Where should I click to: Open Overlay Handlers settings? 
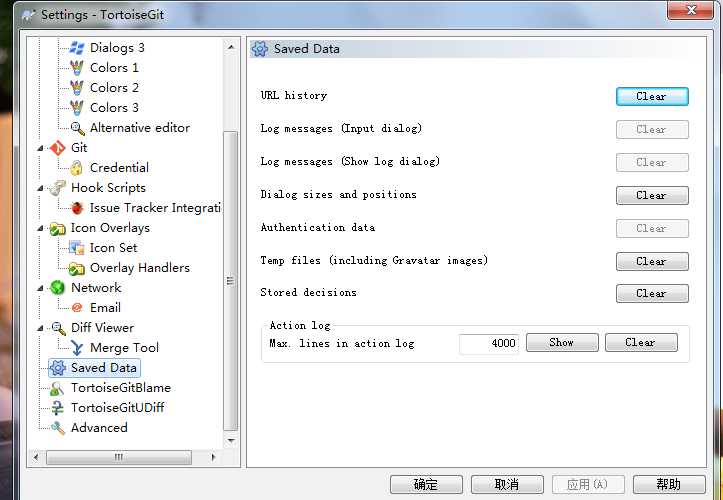(x=140, y=268)
